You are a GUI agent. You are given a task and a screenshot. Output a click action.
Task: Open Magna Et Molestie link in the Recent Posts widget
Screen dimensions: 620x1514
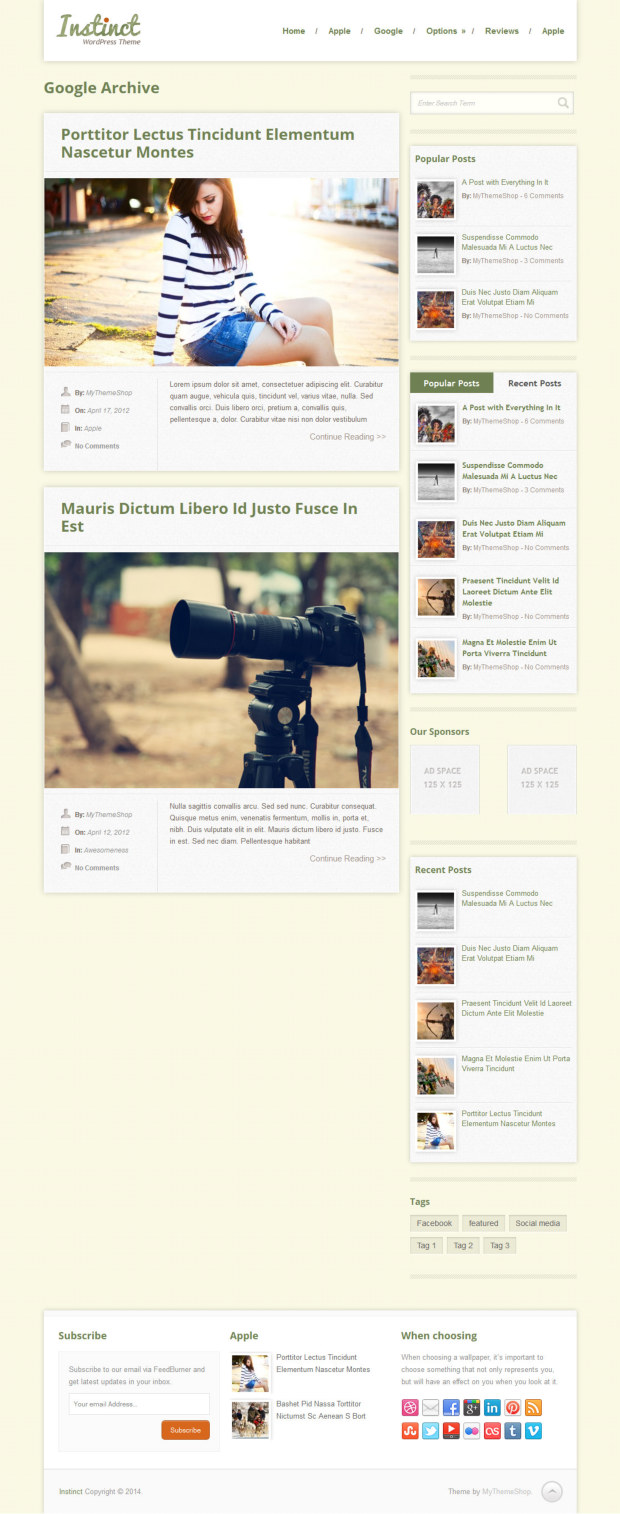(x=516, y=1063)
